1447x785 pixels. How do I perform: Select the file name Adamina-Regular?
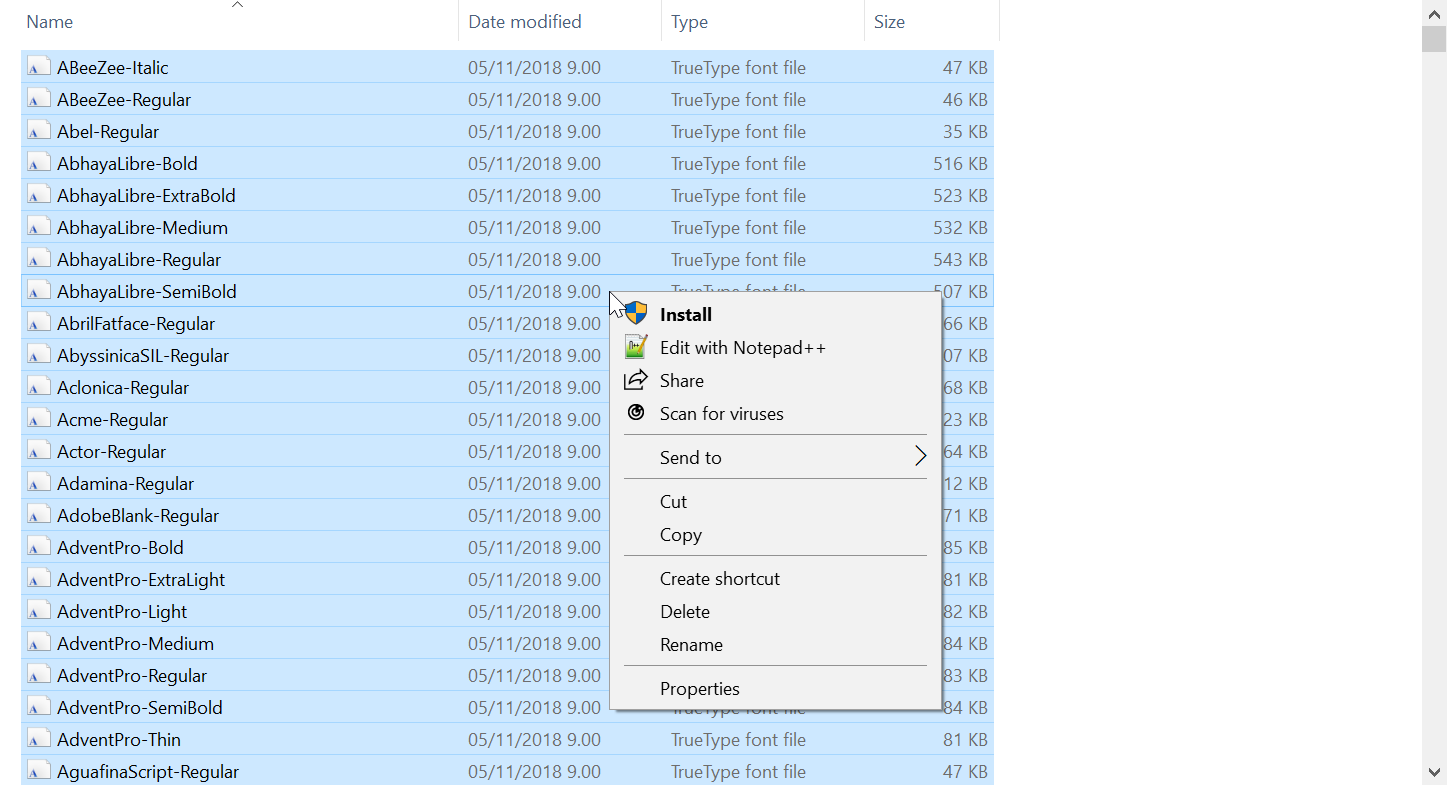point(126,484)
